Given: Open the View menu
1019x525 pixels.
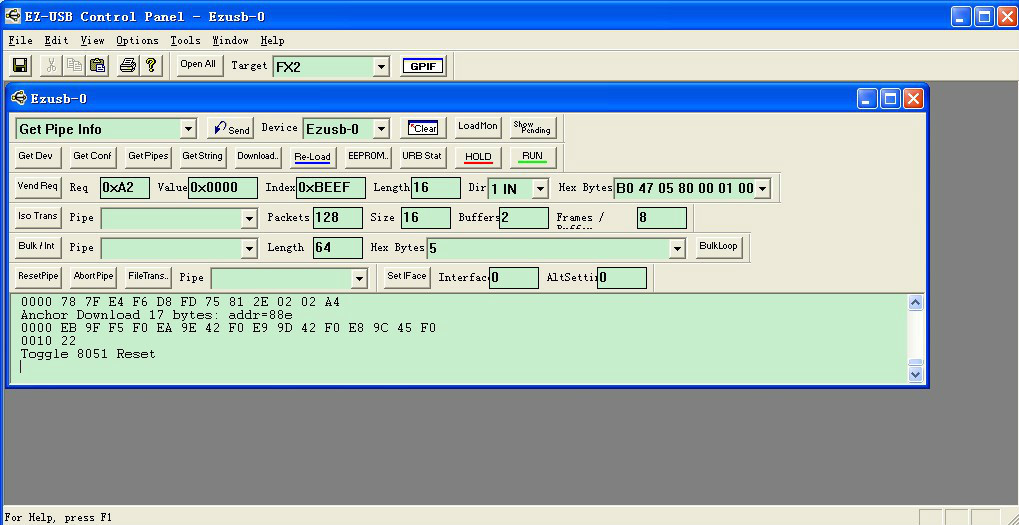Looking at the screenshot, I should click(92, 40).
